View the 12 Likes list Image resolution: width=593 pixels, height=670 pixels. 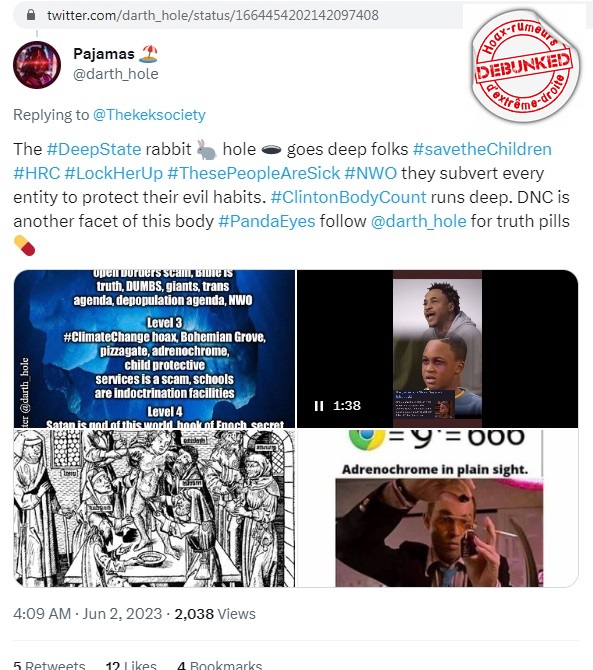[131, 665]
